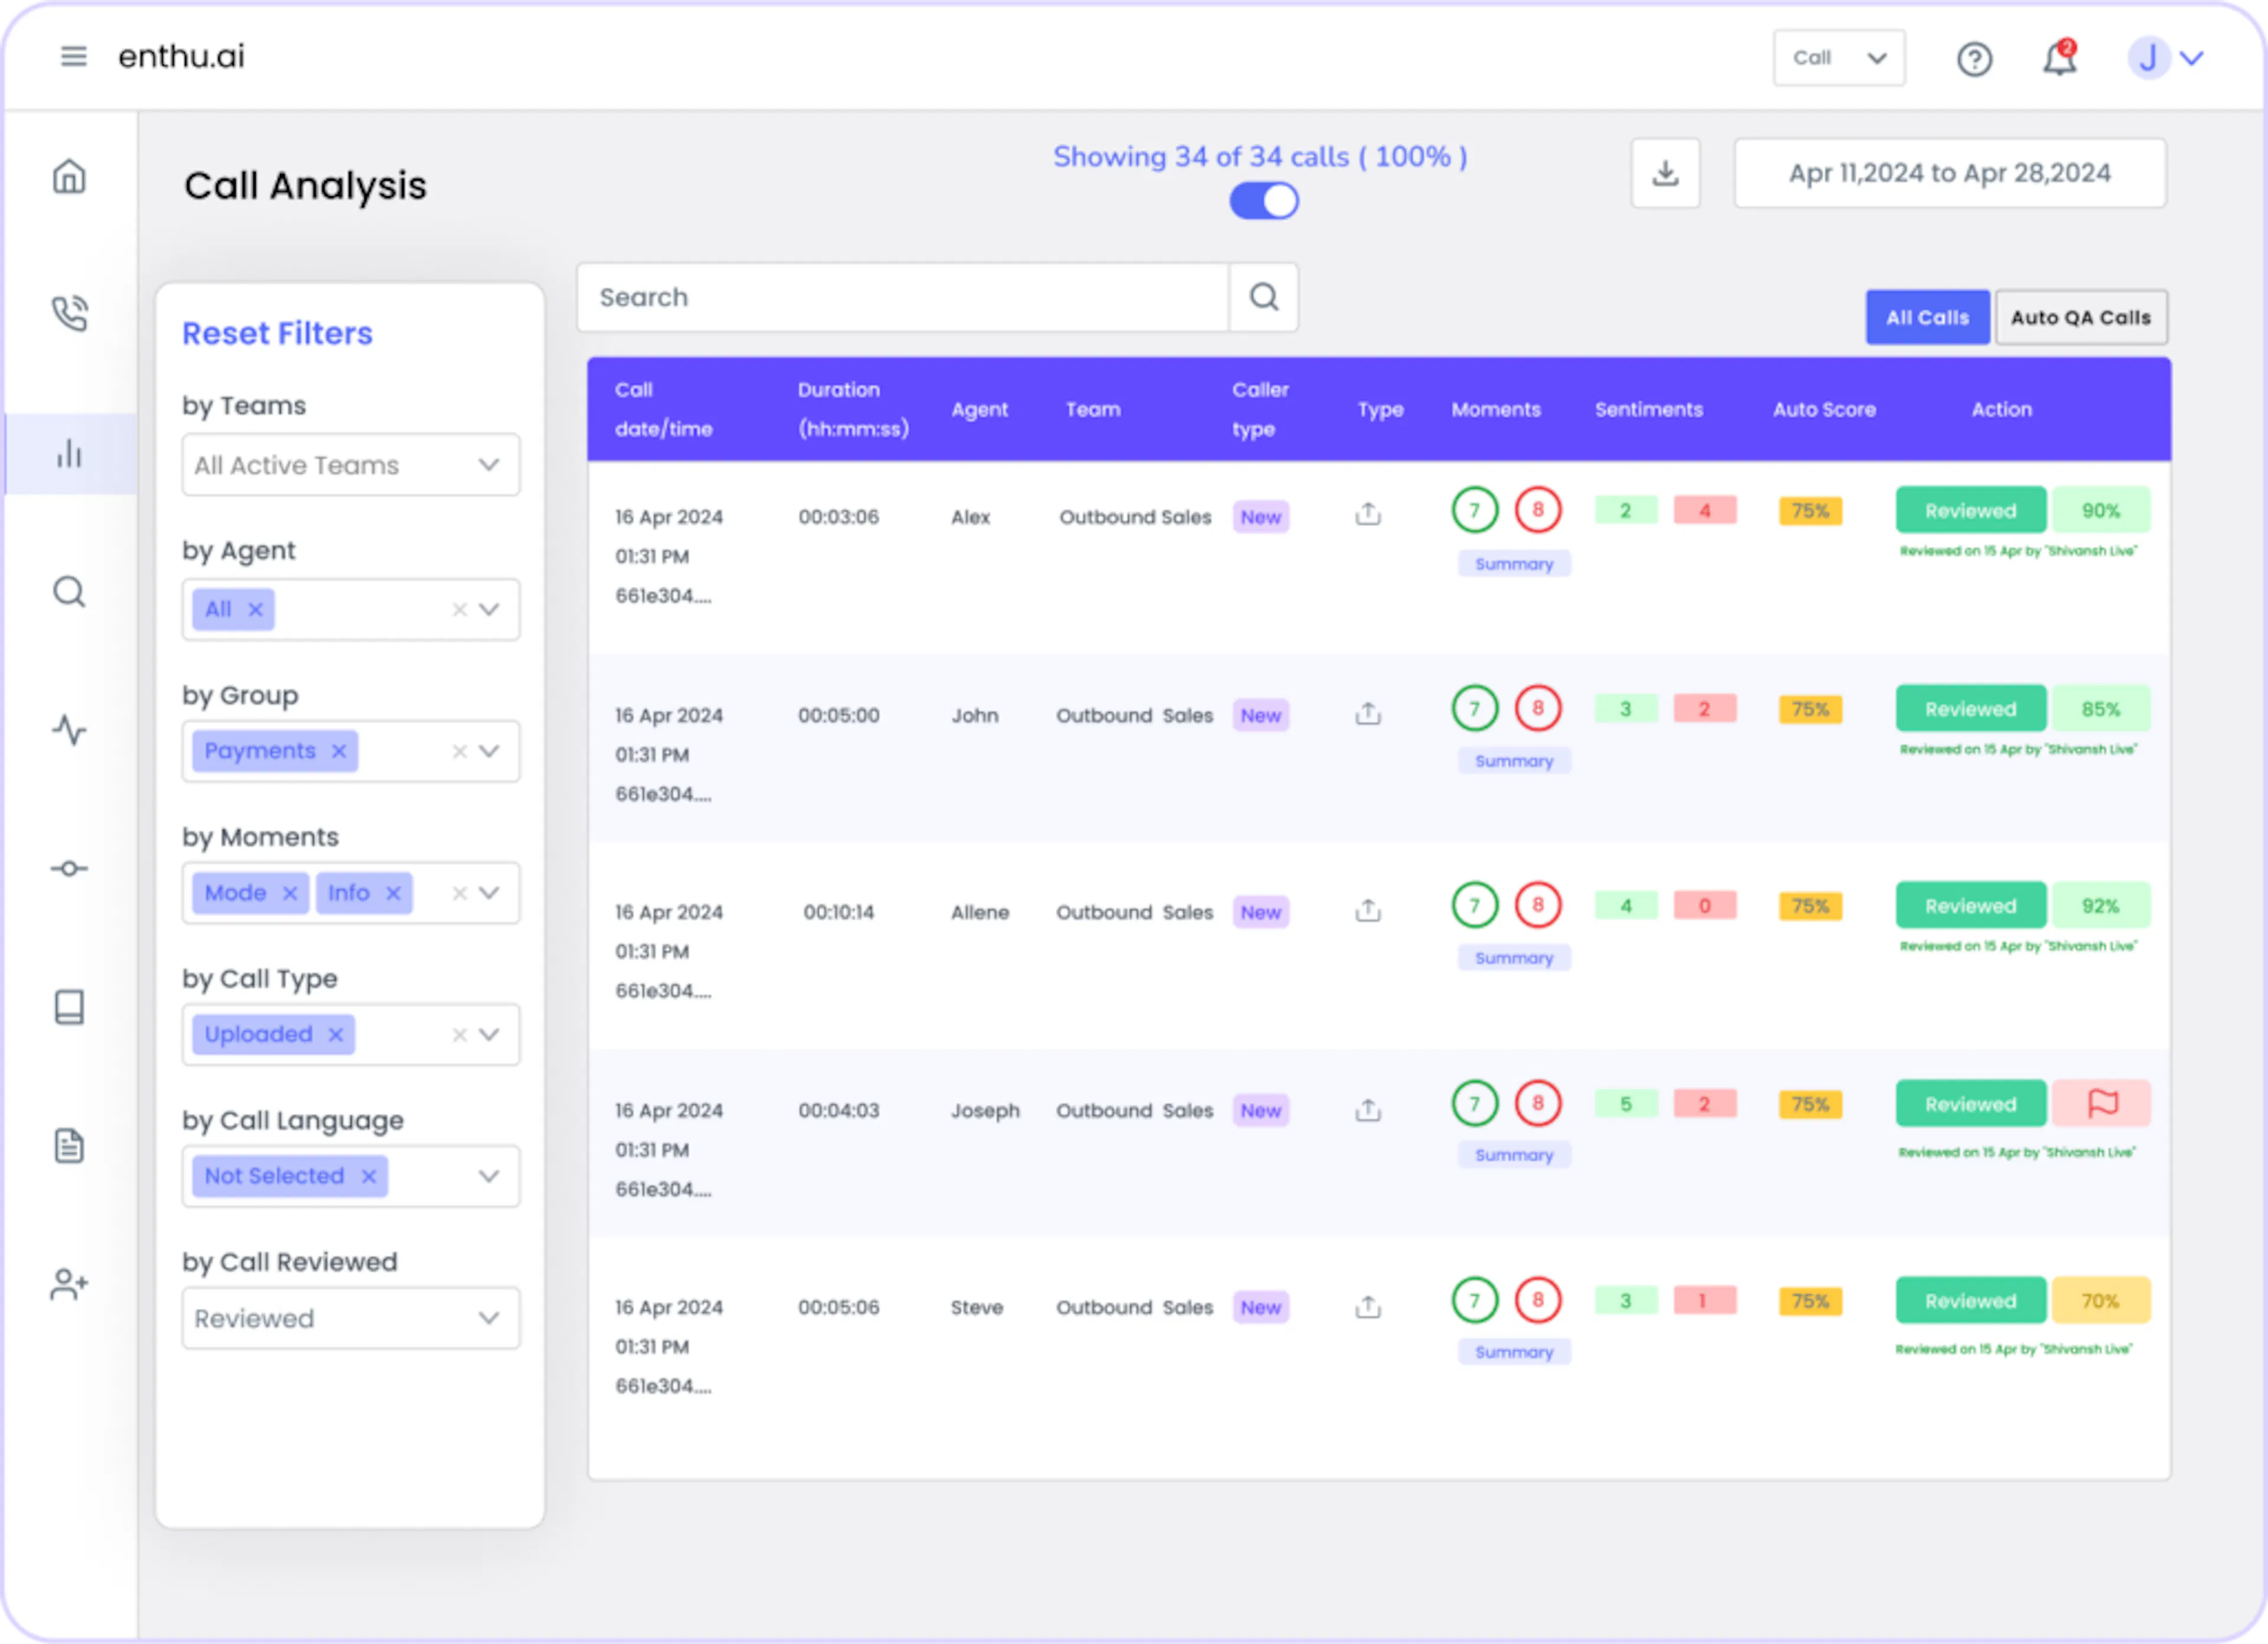This screenshot has width=2268, height=1644.
Task: Go to the Home sidebar icon
Action: point(69,176)
